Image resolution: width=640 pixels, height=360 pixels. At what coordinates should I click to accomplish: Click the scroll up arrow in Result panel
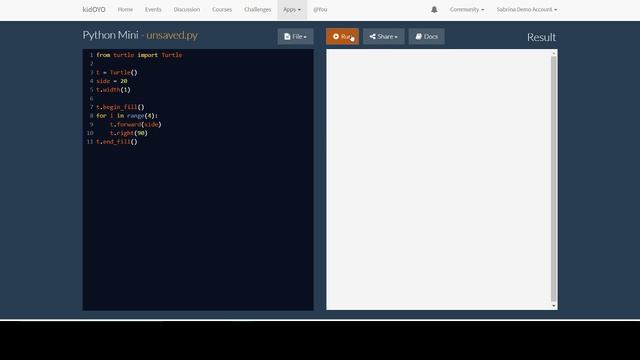point(554,53)
